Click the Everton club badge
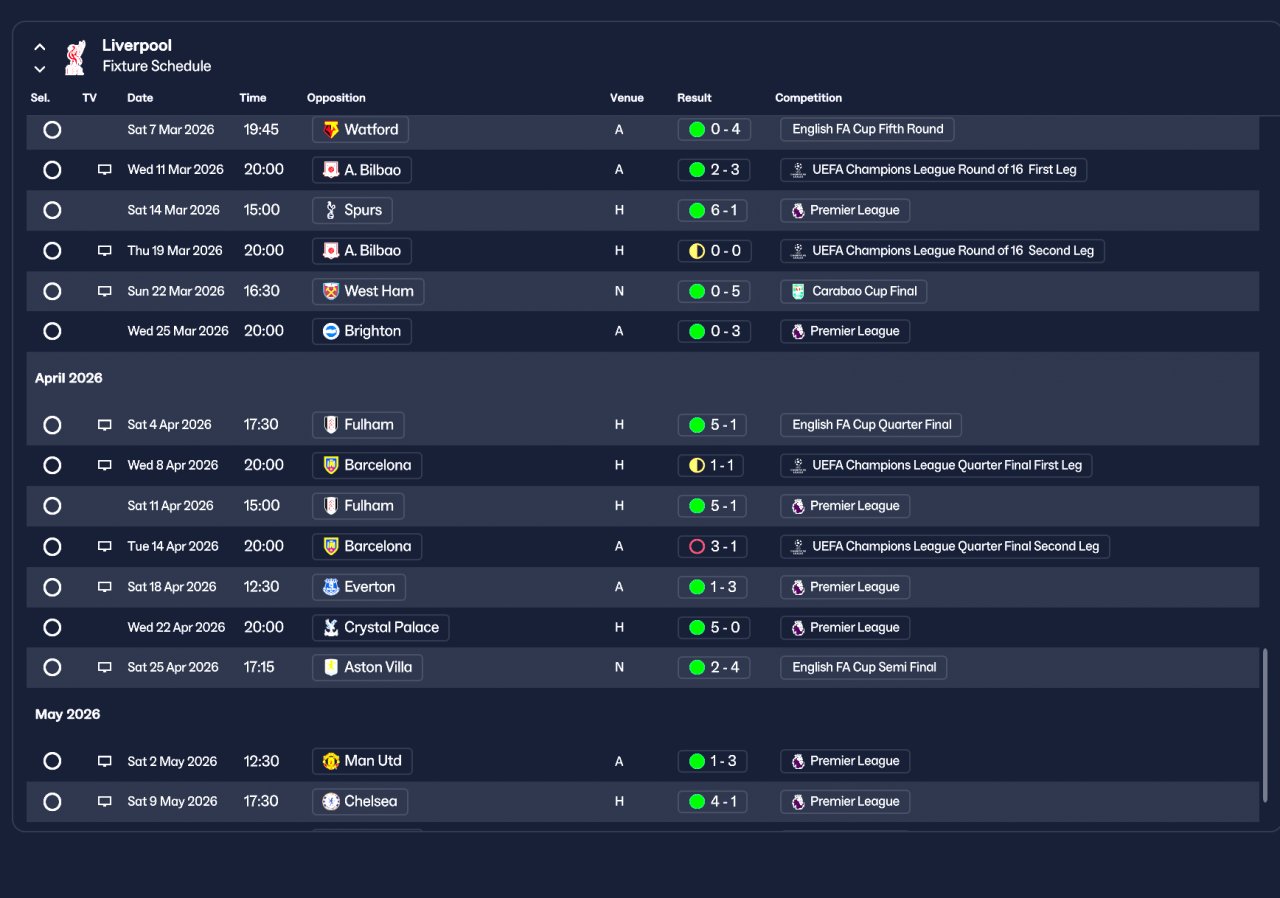This screenshot has width=1280, height=898. click(331, 587)
